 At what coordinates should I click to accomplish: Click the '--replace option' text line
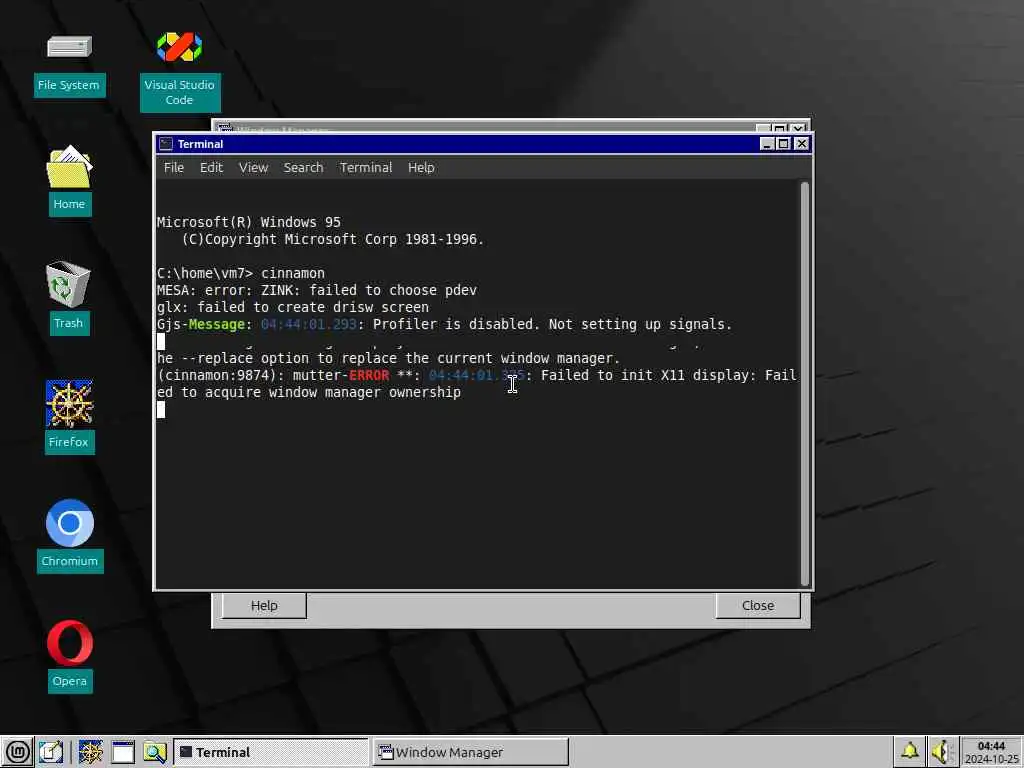coord(388,358)
